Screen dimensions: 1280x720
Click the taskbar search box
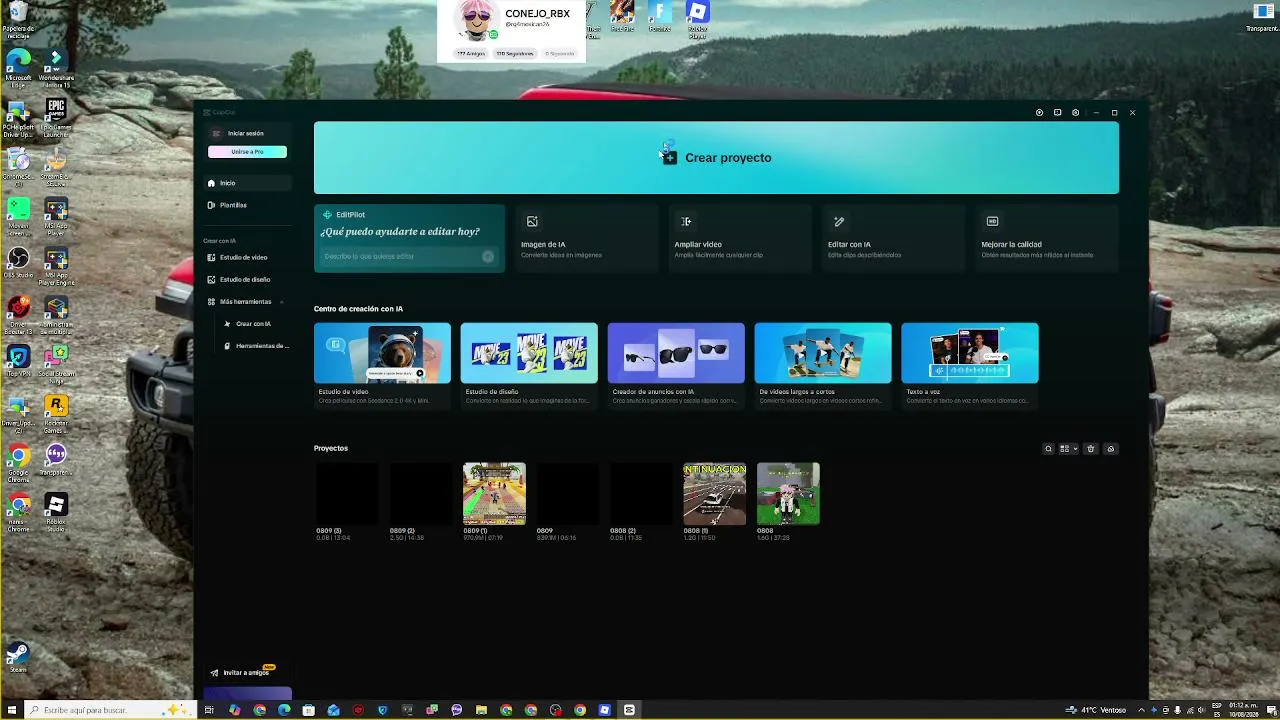[108, 710]
